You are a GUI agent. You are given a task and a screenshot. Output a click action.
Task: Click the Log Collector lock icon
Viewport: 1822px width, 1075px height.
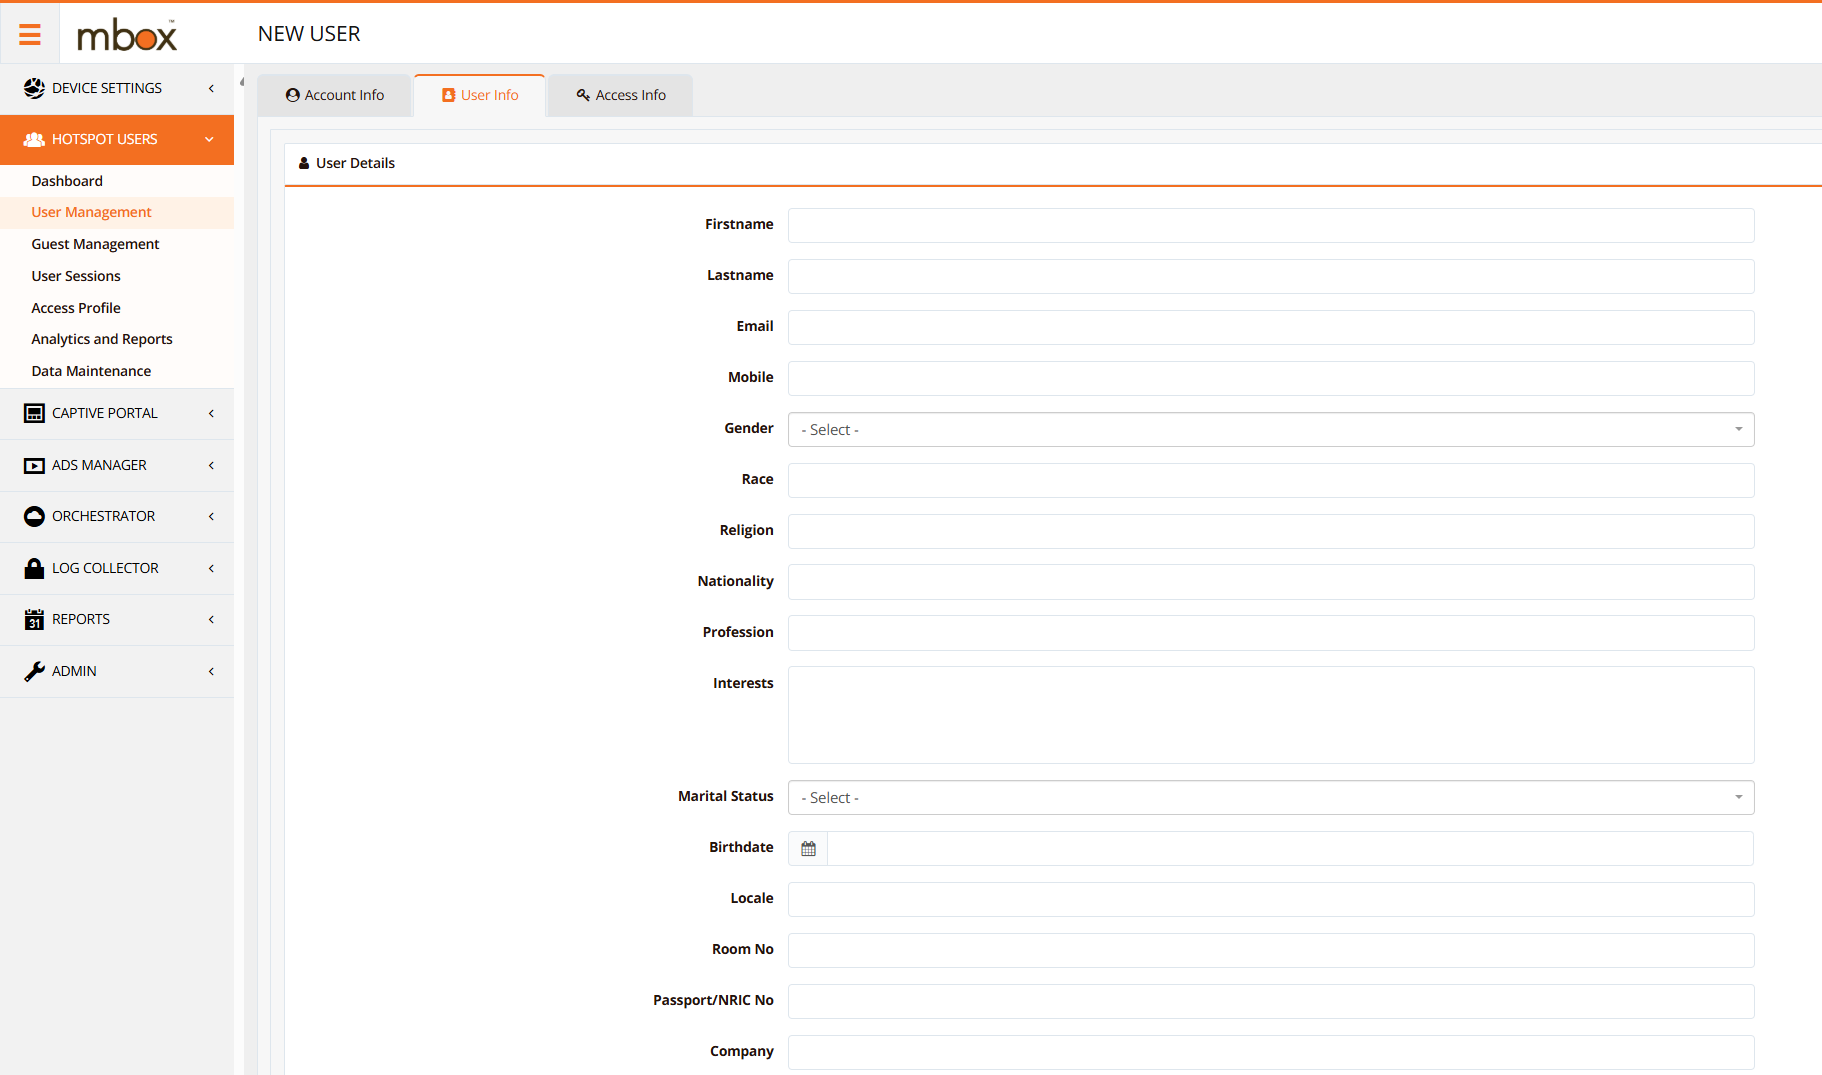tap(34, 568)
